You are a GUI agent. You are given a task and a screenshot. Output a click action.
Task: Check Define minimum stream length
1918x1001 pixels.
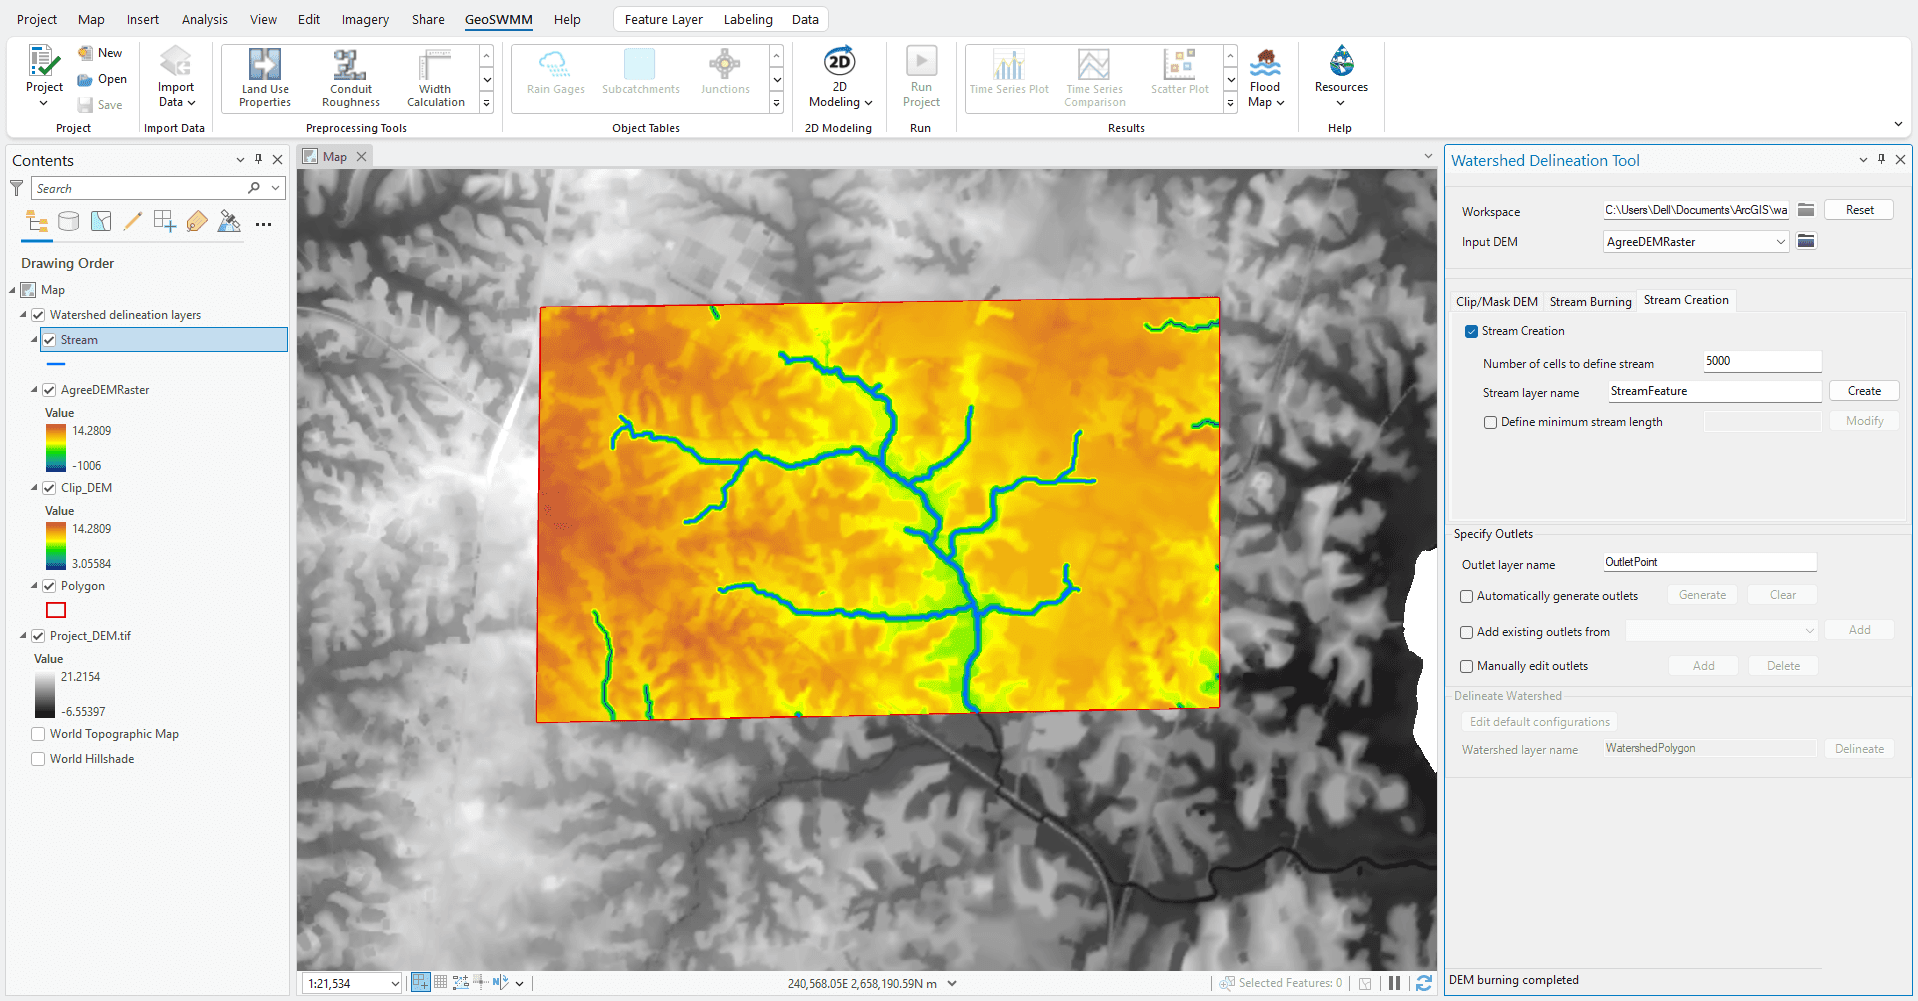tap(1491, 422)
